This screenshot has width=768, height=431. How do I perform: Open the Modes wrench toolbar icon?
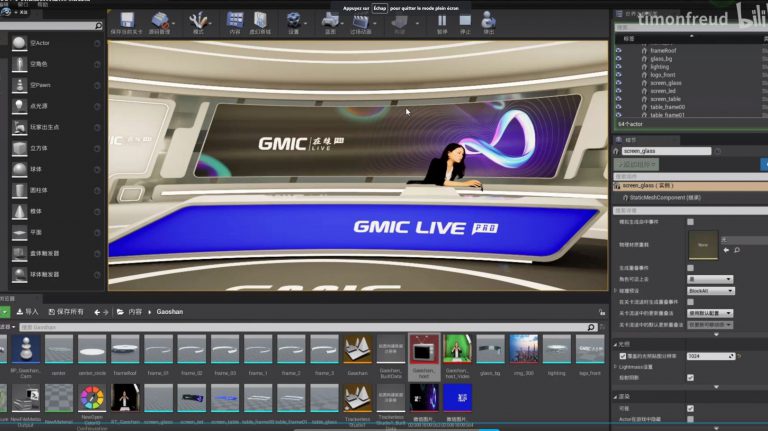[x=198, y=20]
